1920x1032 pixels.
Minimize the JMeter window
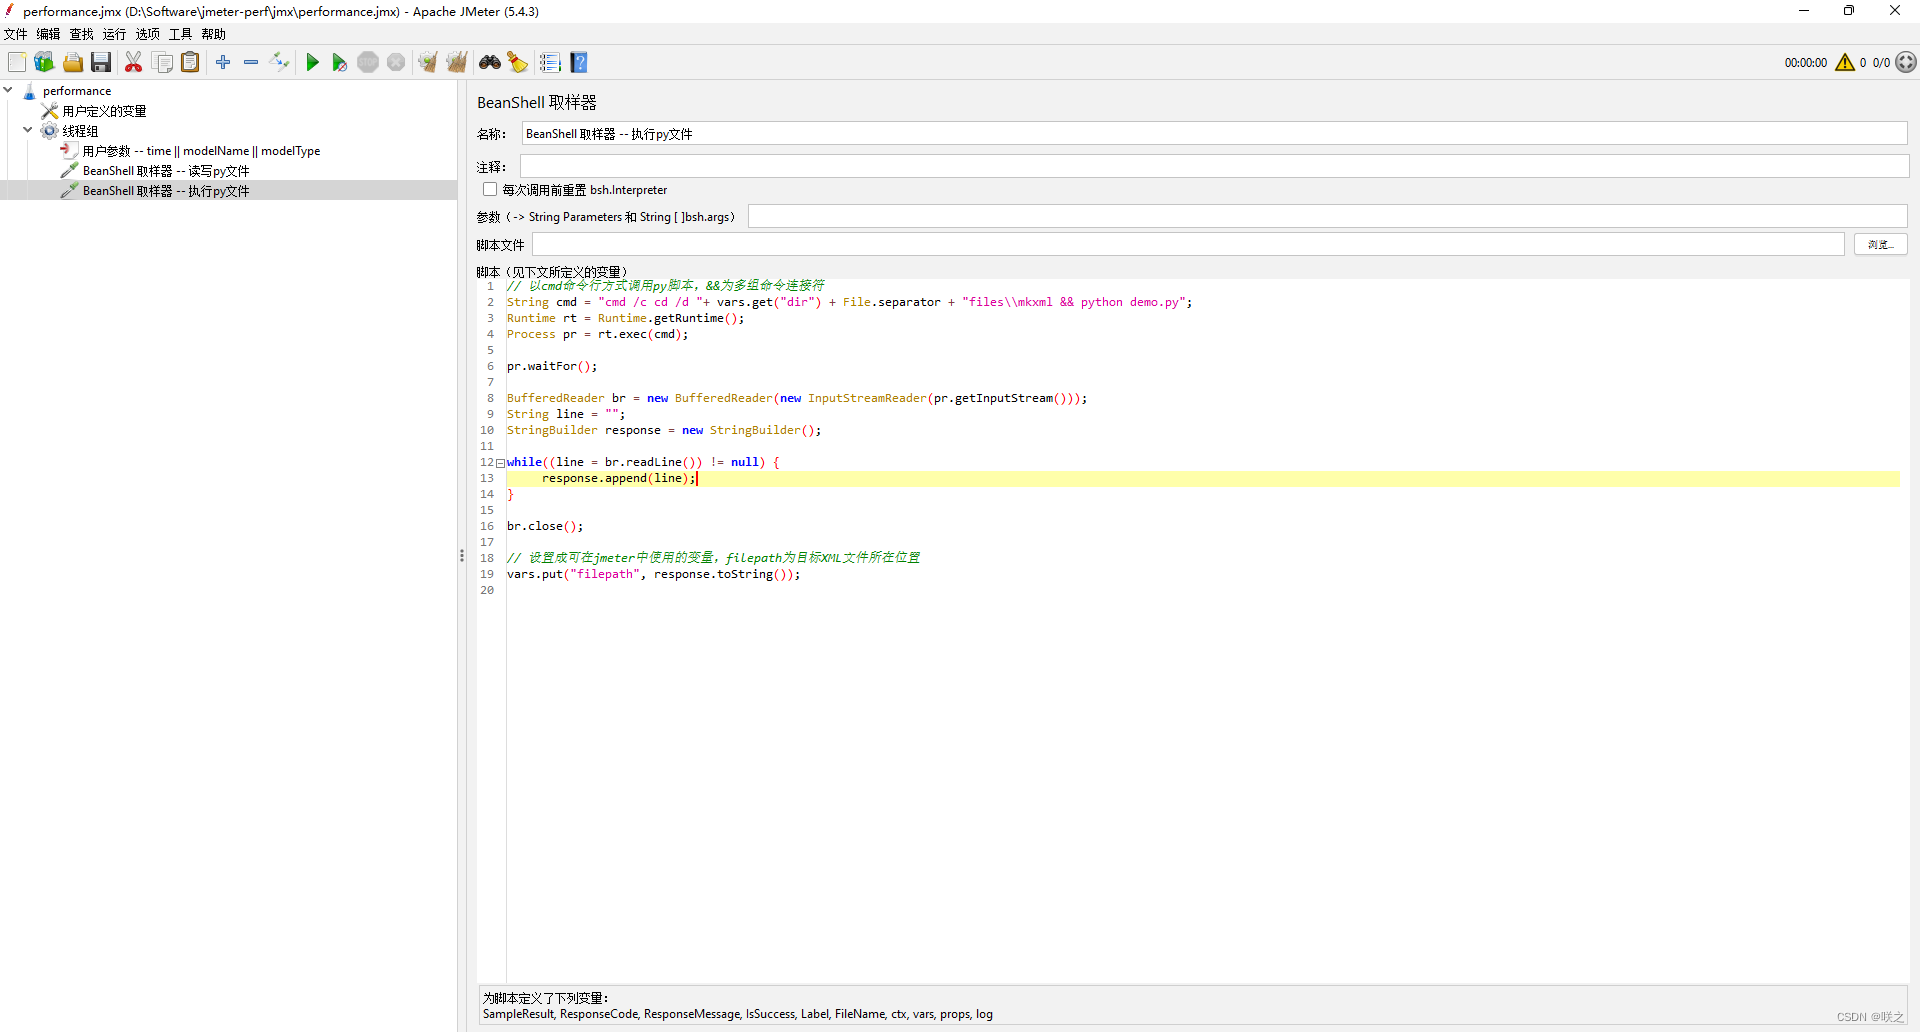1804,11
